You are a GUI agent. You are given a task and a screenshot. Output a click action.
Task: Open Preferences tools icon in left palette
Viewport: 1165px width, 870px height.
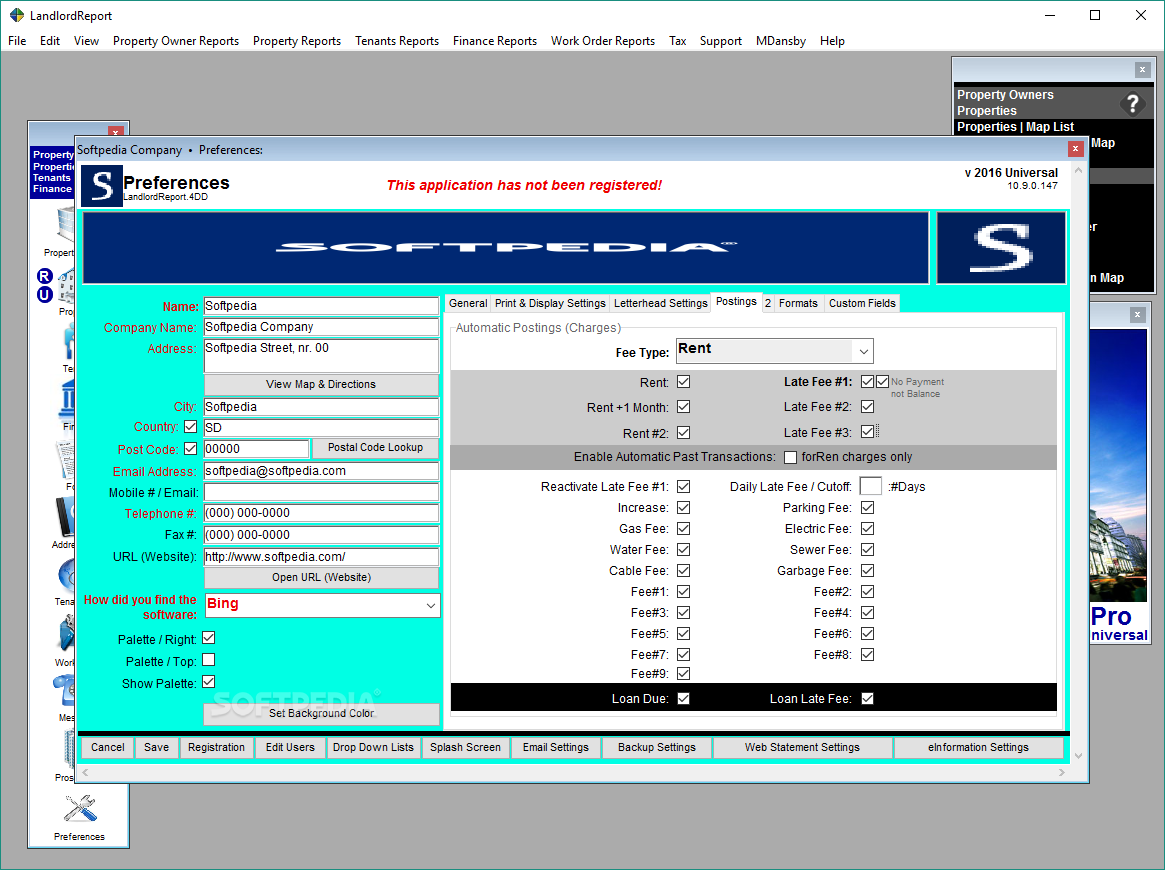coord(80,809)
